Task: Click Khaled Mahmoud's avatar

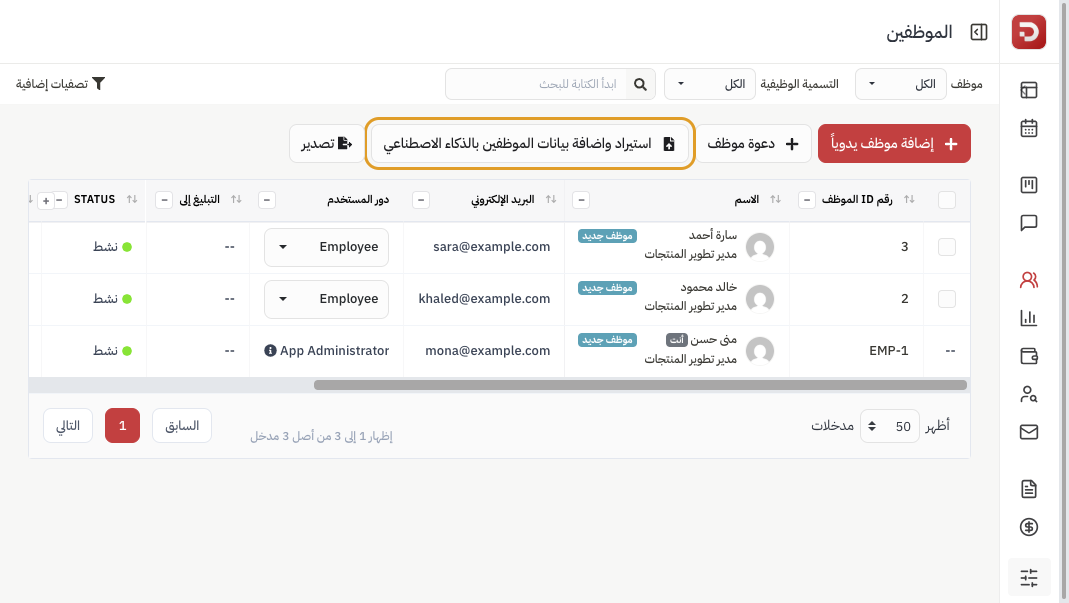Action: pos(759,298)
